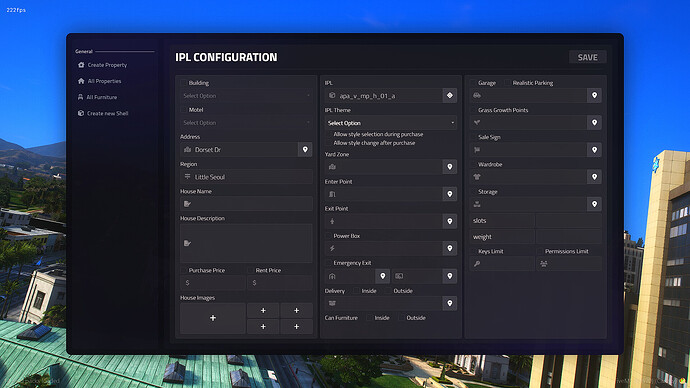Viewport: 690px width, 388px height.
Task: Open the Building Select Option dropdown
Action: pyautogui.click(x=246, y=95)
